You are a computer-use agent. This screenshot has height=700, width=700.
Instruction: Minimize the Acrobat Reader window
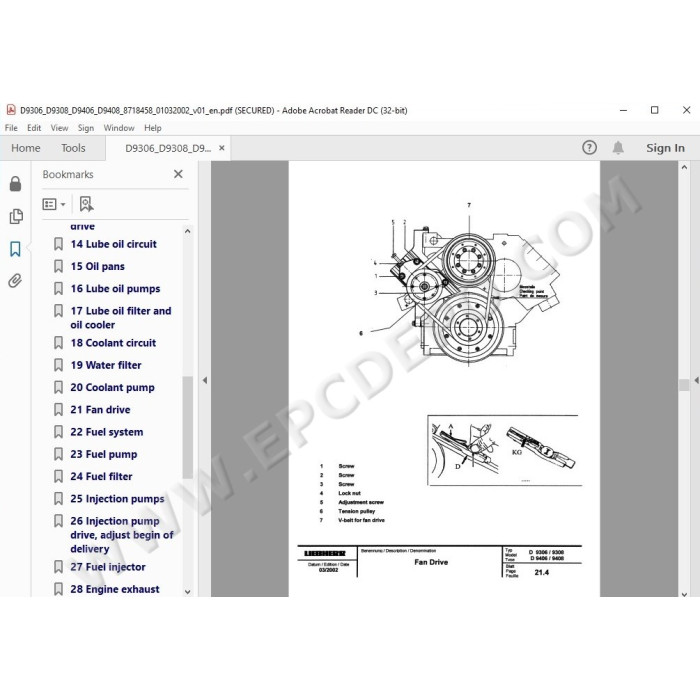coord(623,110)
